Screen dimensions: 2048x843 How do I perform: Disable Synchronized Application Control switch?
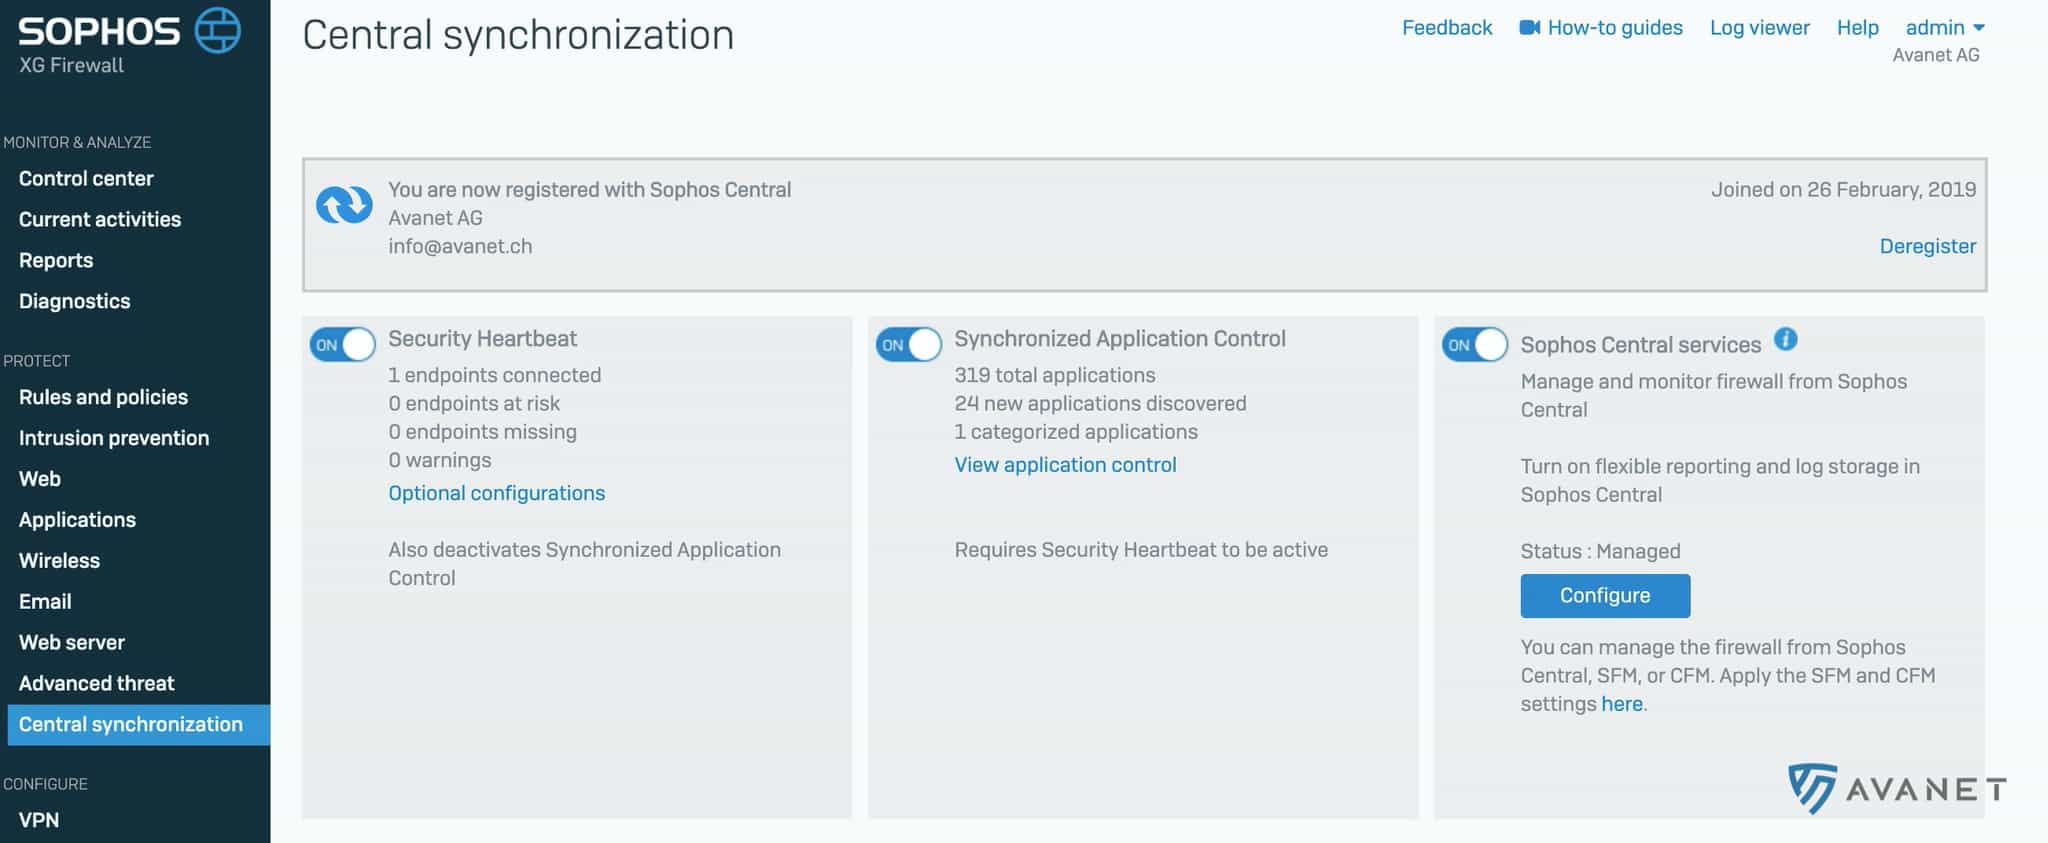(x=908, y=345)
